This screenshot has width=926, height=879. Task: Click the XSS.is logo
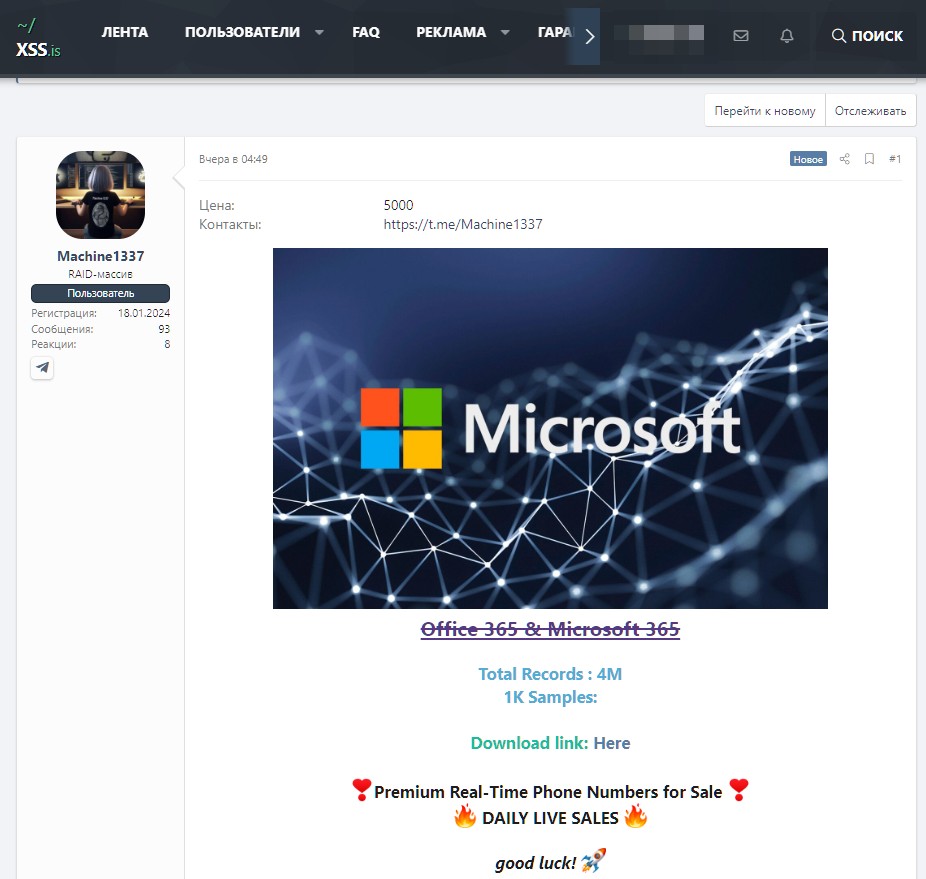click(x=38, y=37)
